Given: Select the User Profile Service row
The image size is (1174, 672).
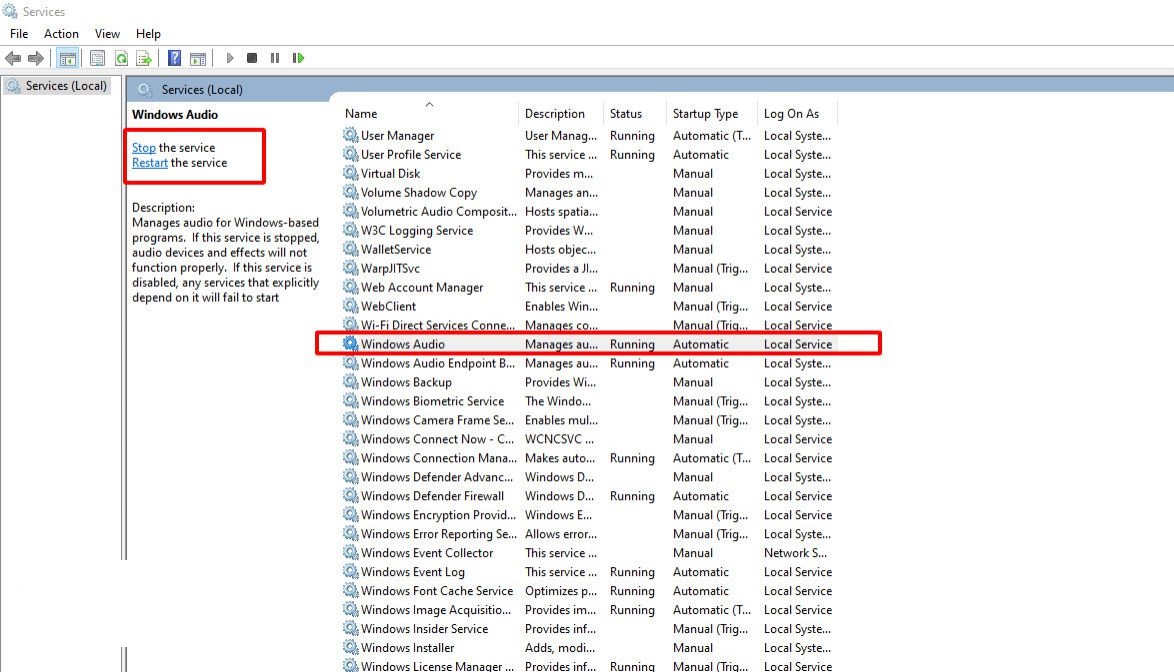Looking at the screenshot, I should pyautogui.click(x=589, y=155).
